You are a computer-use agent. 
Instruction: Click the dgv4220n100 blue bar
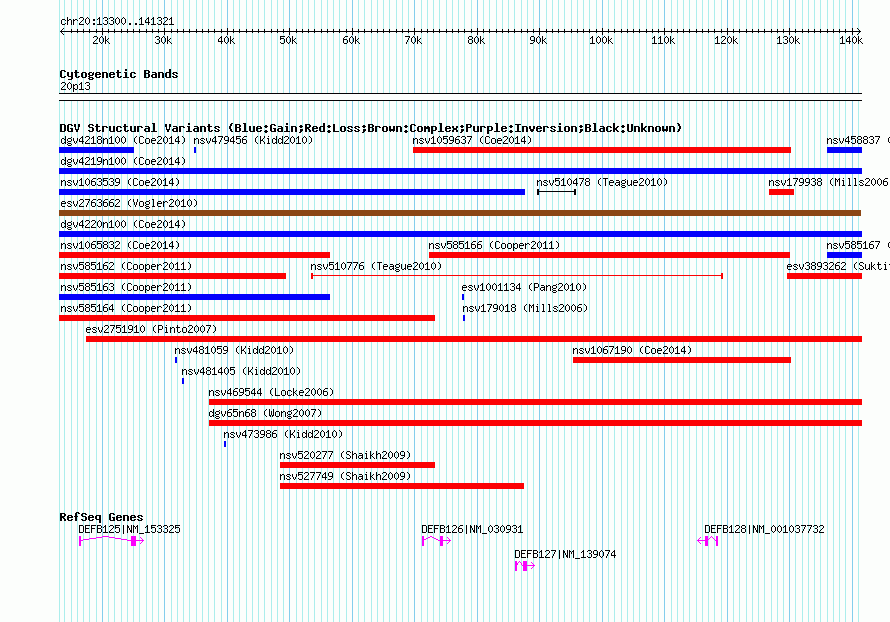click(x=460, y=234)
